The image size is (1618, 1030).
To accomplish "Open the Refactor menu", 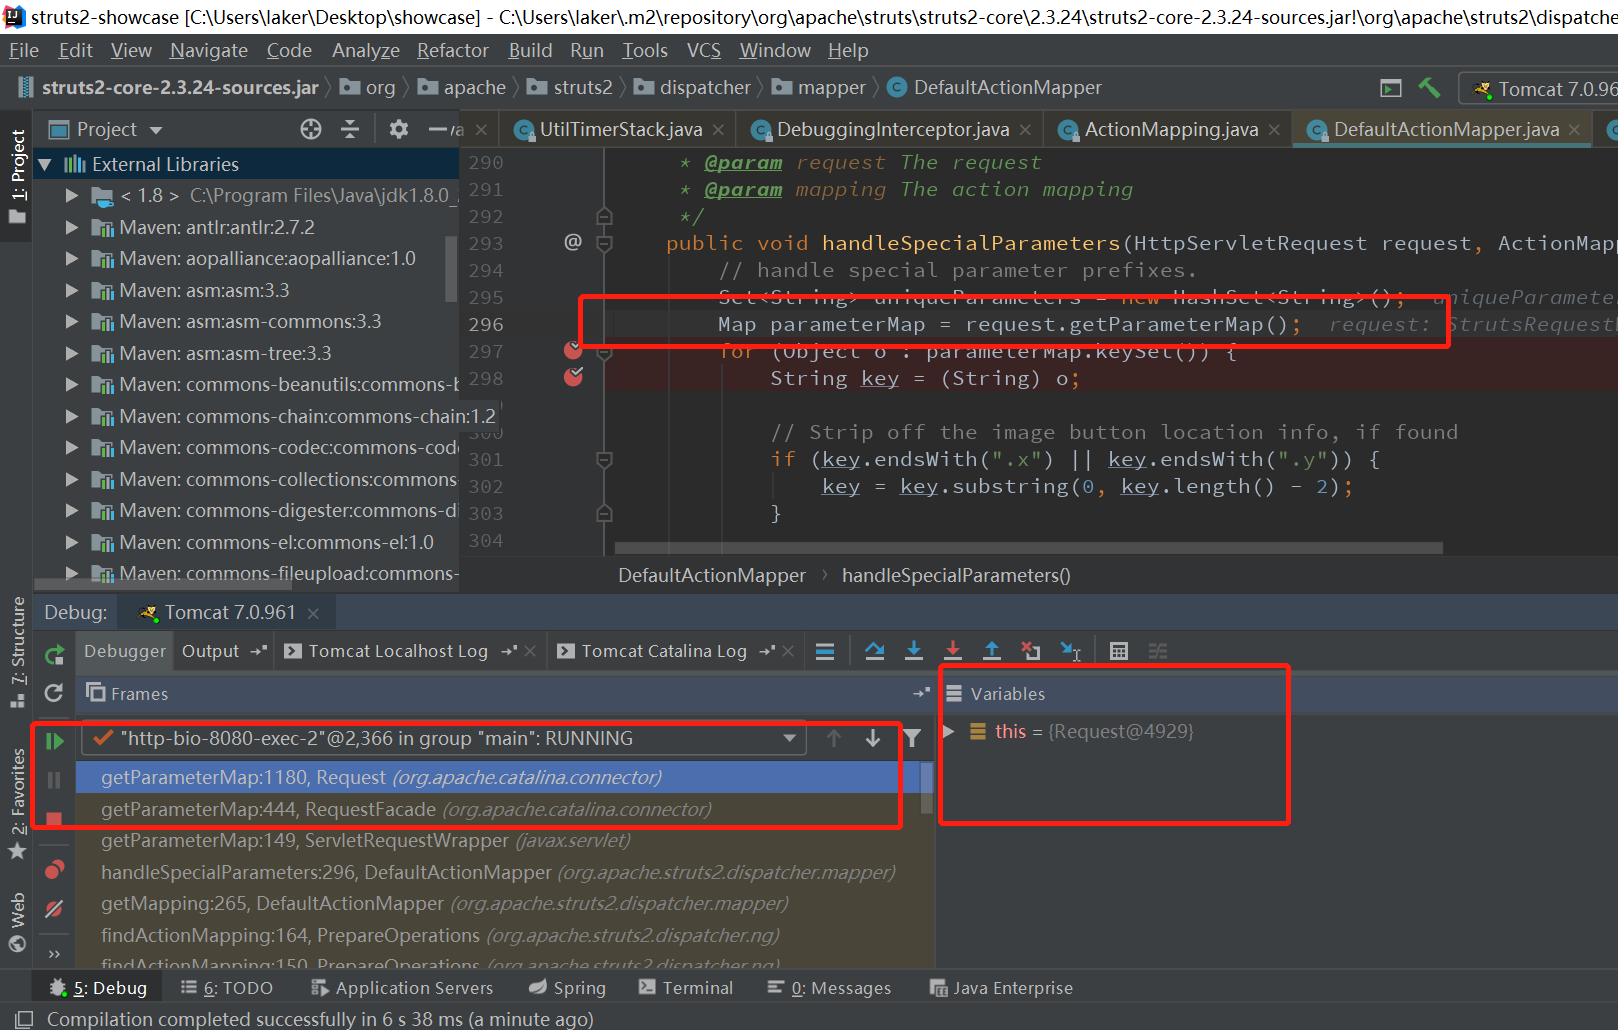I will 453,50.
